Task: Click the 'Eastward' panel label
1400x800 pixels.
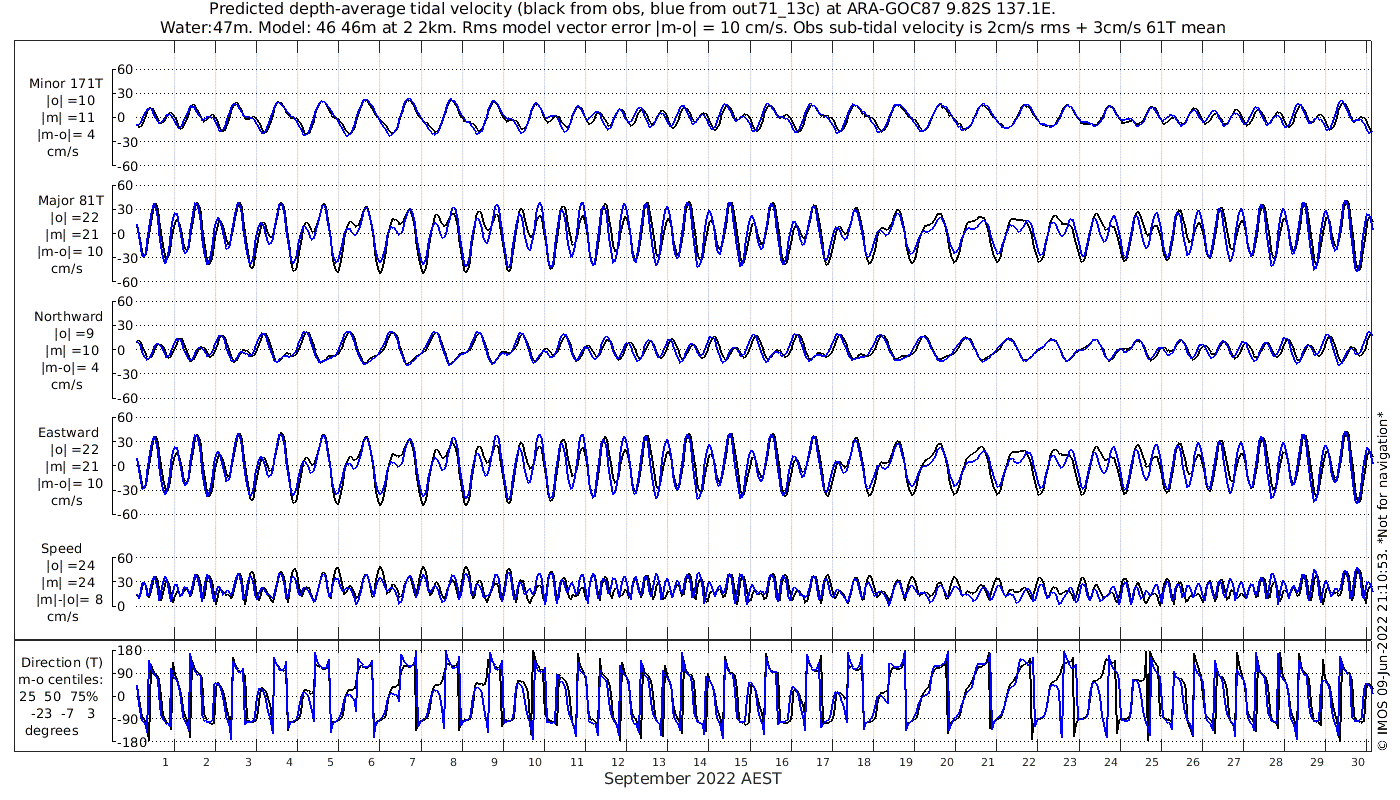Action: [x=69, y=433]
